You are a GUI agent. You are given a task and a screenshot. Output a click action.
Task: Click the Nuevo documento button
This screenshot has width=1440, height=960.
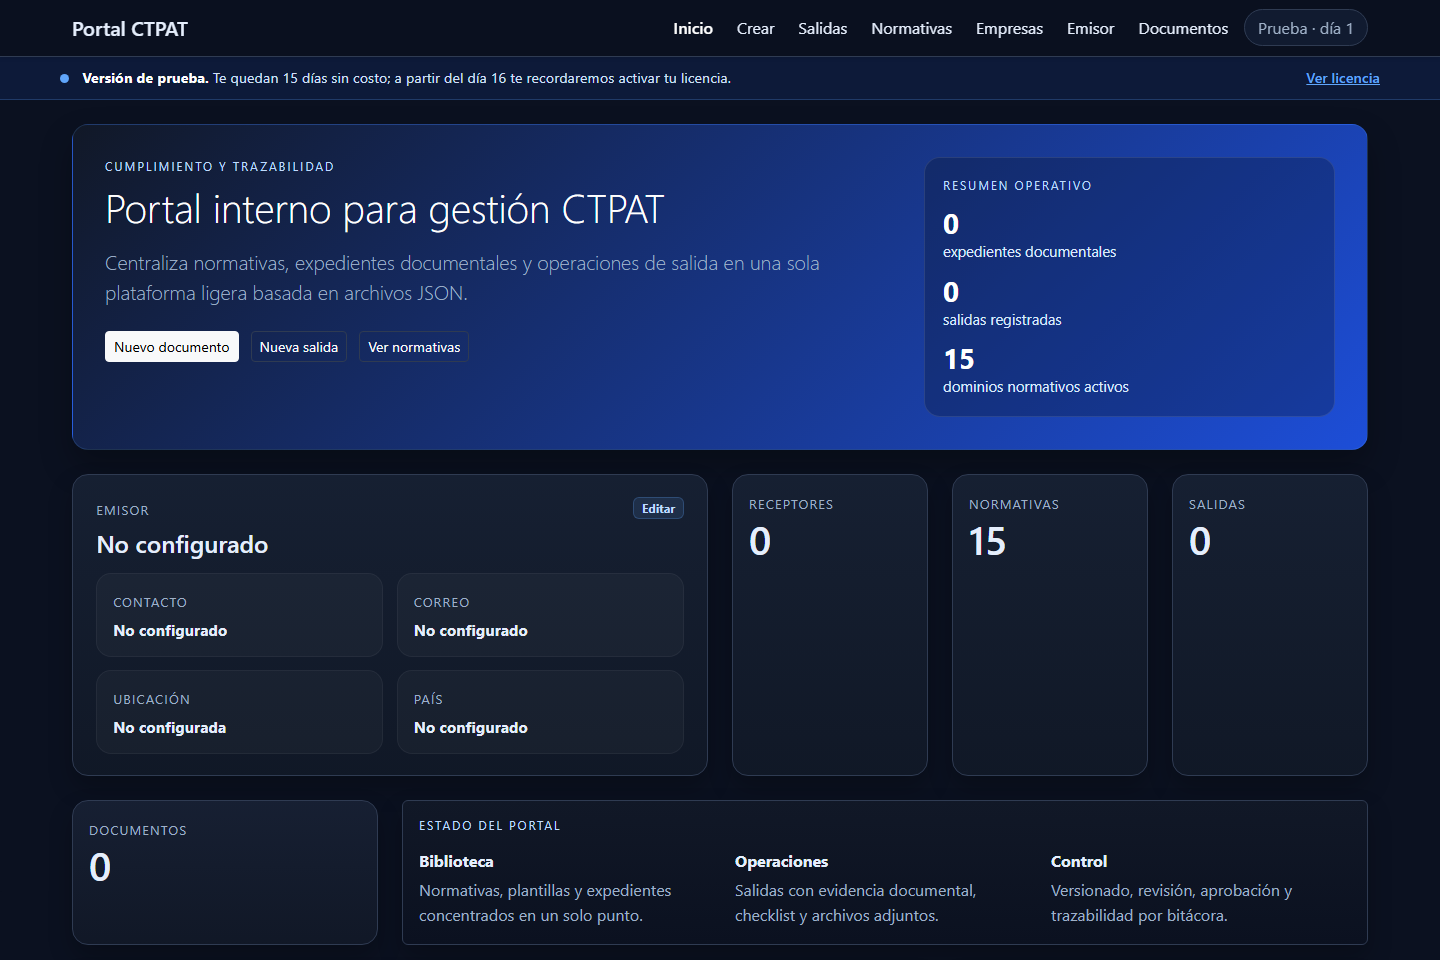(x=172, y=347)
